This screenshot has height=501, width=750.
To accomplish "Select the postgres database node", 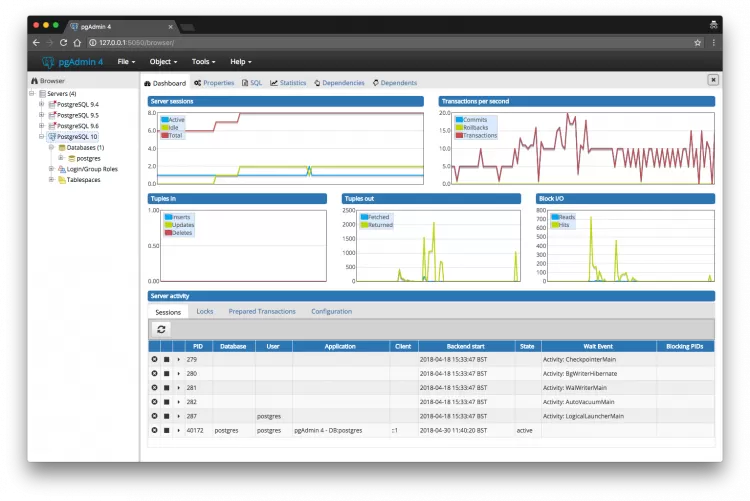I will (x=88, y=158).
